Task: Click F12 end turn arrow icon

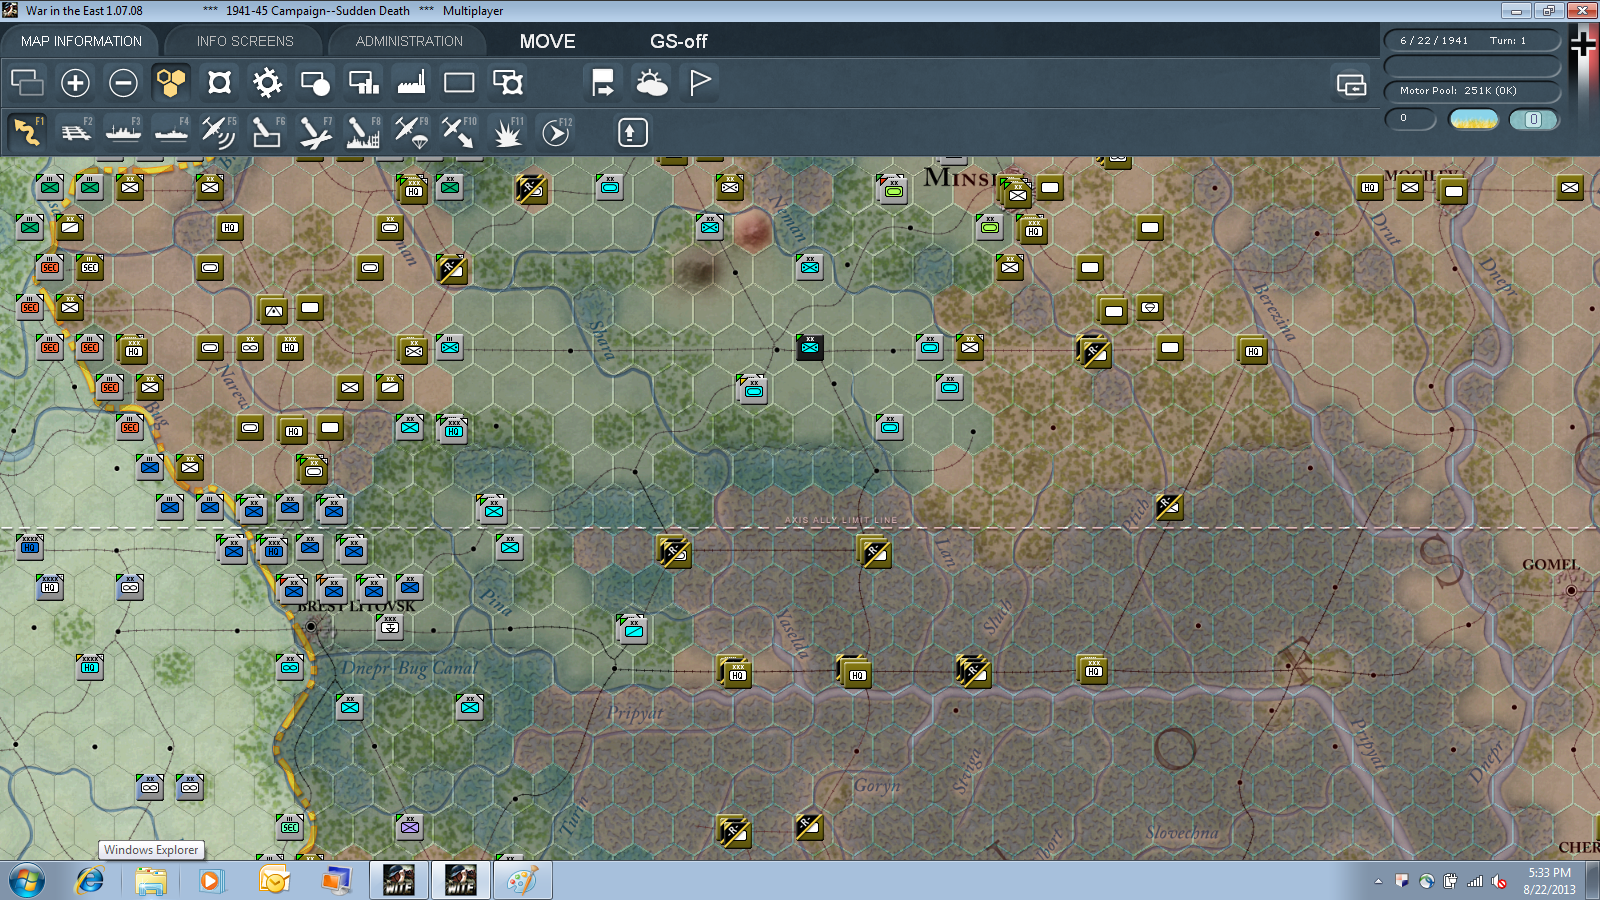Action: [556, 131]
